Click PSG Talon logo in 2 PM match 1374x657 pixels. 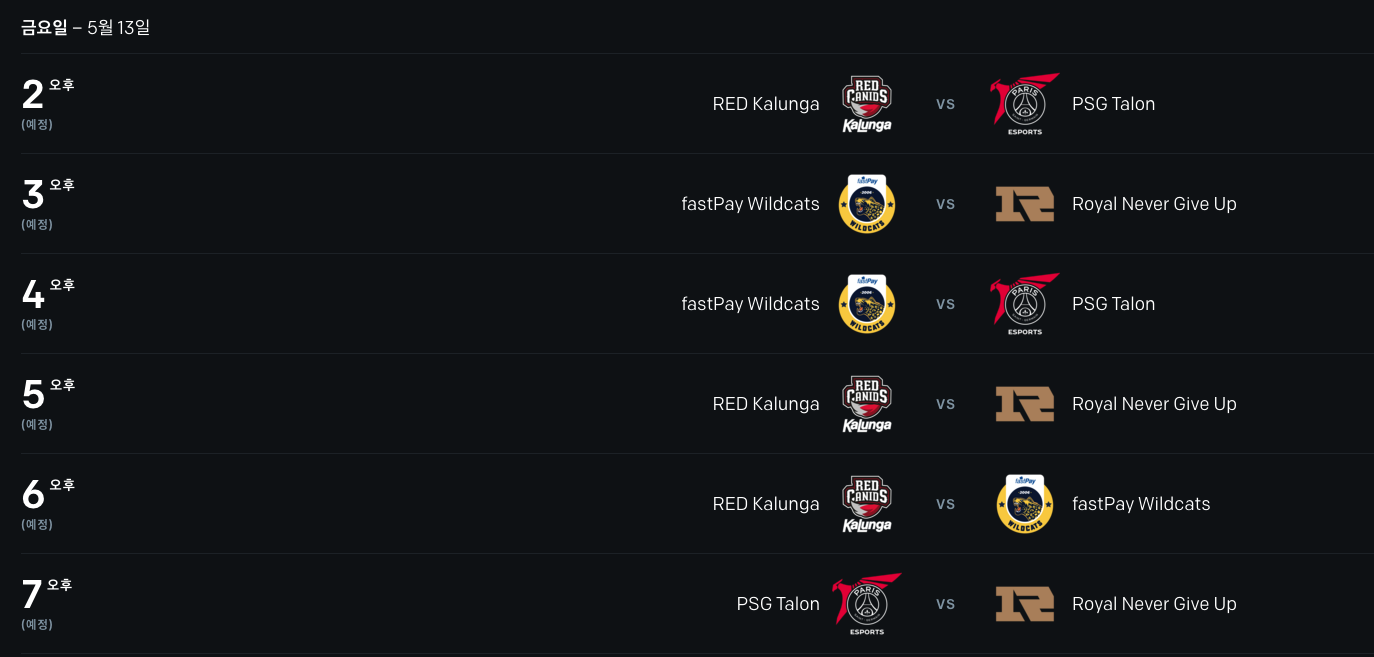pyautogui.click(x=1025, y=104)
